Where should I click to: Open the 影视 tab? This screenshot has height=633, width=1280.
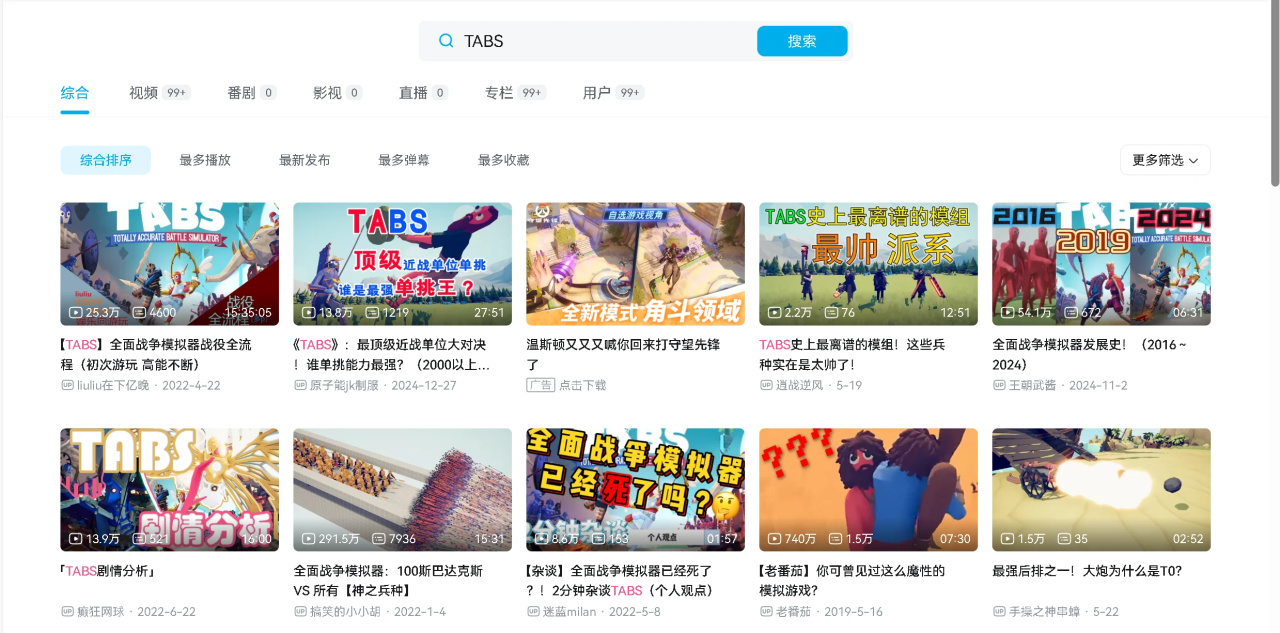pos(338,93)
